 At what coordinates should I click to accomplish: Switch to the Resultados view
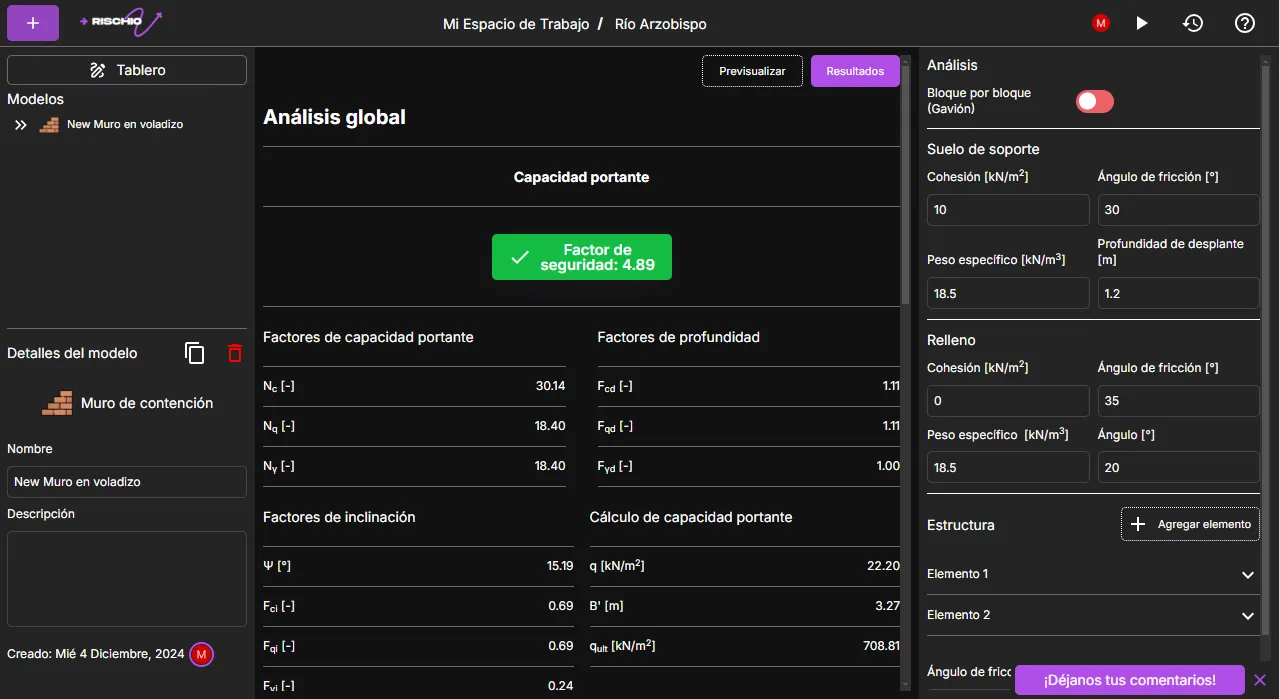click(854, 71)
